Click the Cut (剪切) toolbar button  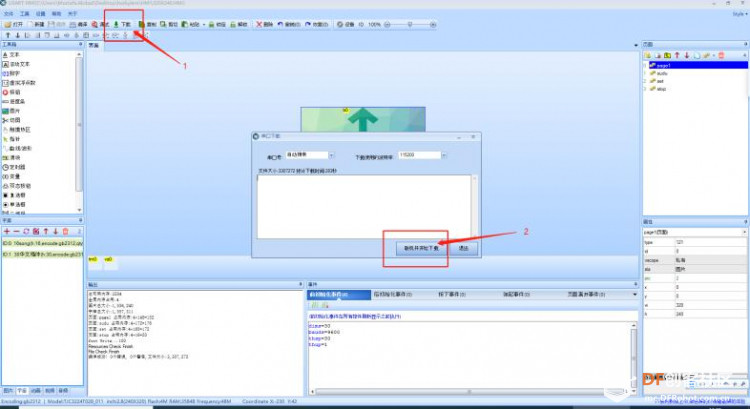tap(169, 24)
